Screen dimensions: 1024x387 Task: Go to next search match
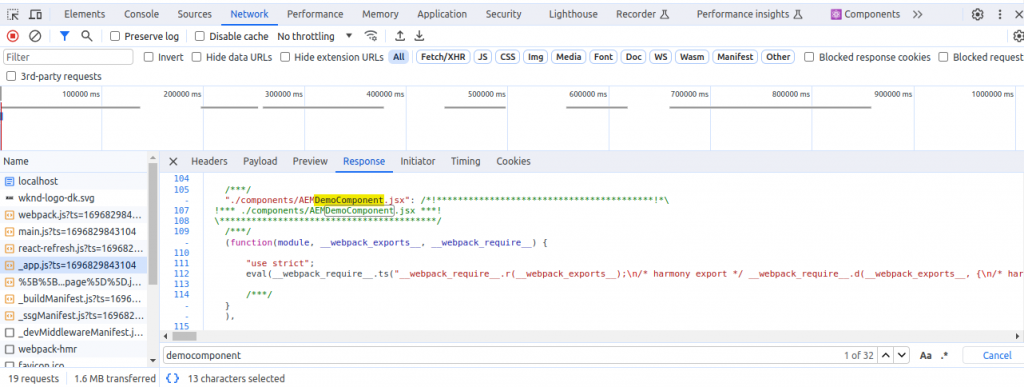click(x=902, y=356)
